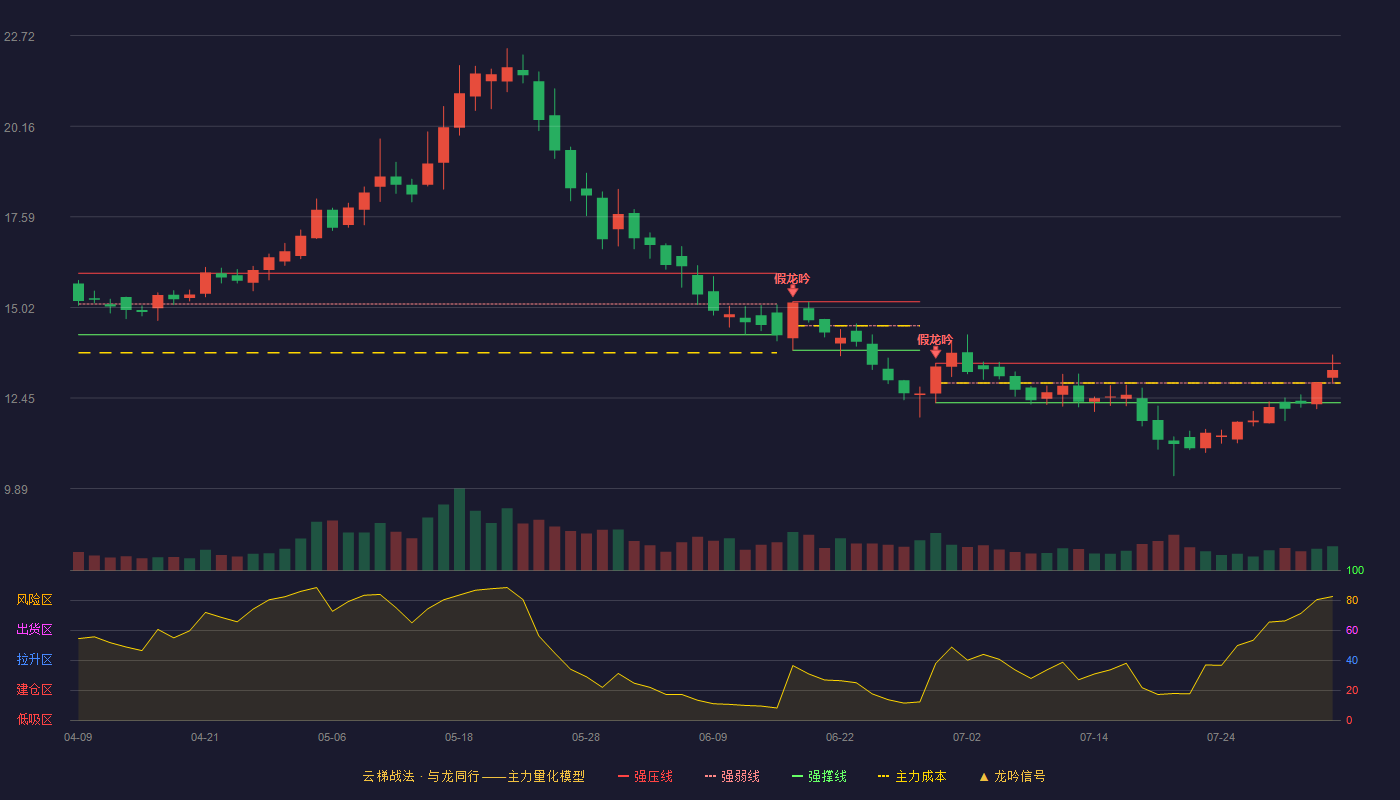Click the 07-02 date label
This screenshot has height=800, width=1400.
[x=967, y=737]
